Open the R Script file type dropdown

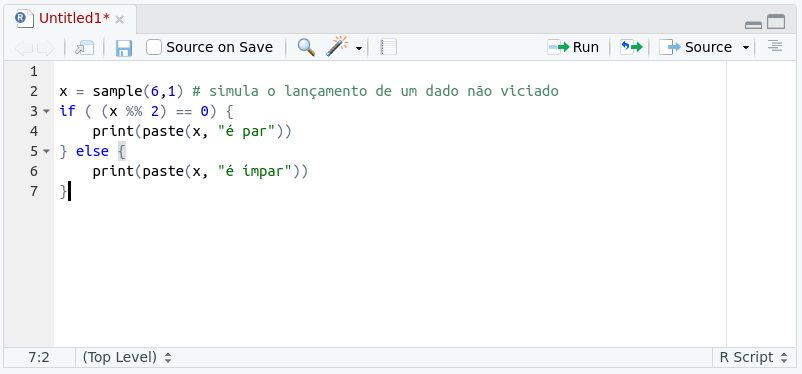754,357
